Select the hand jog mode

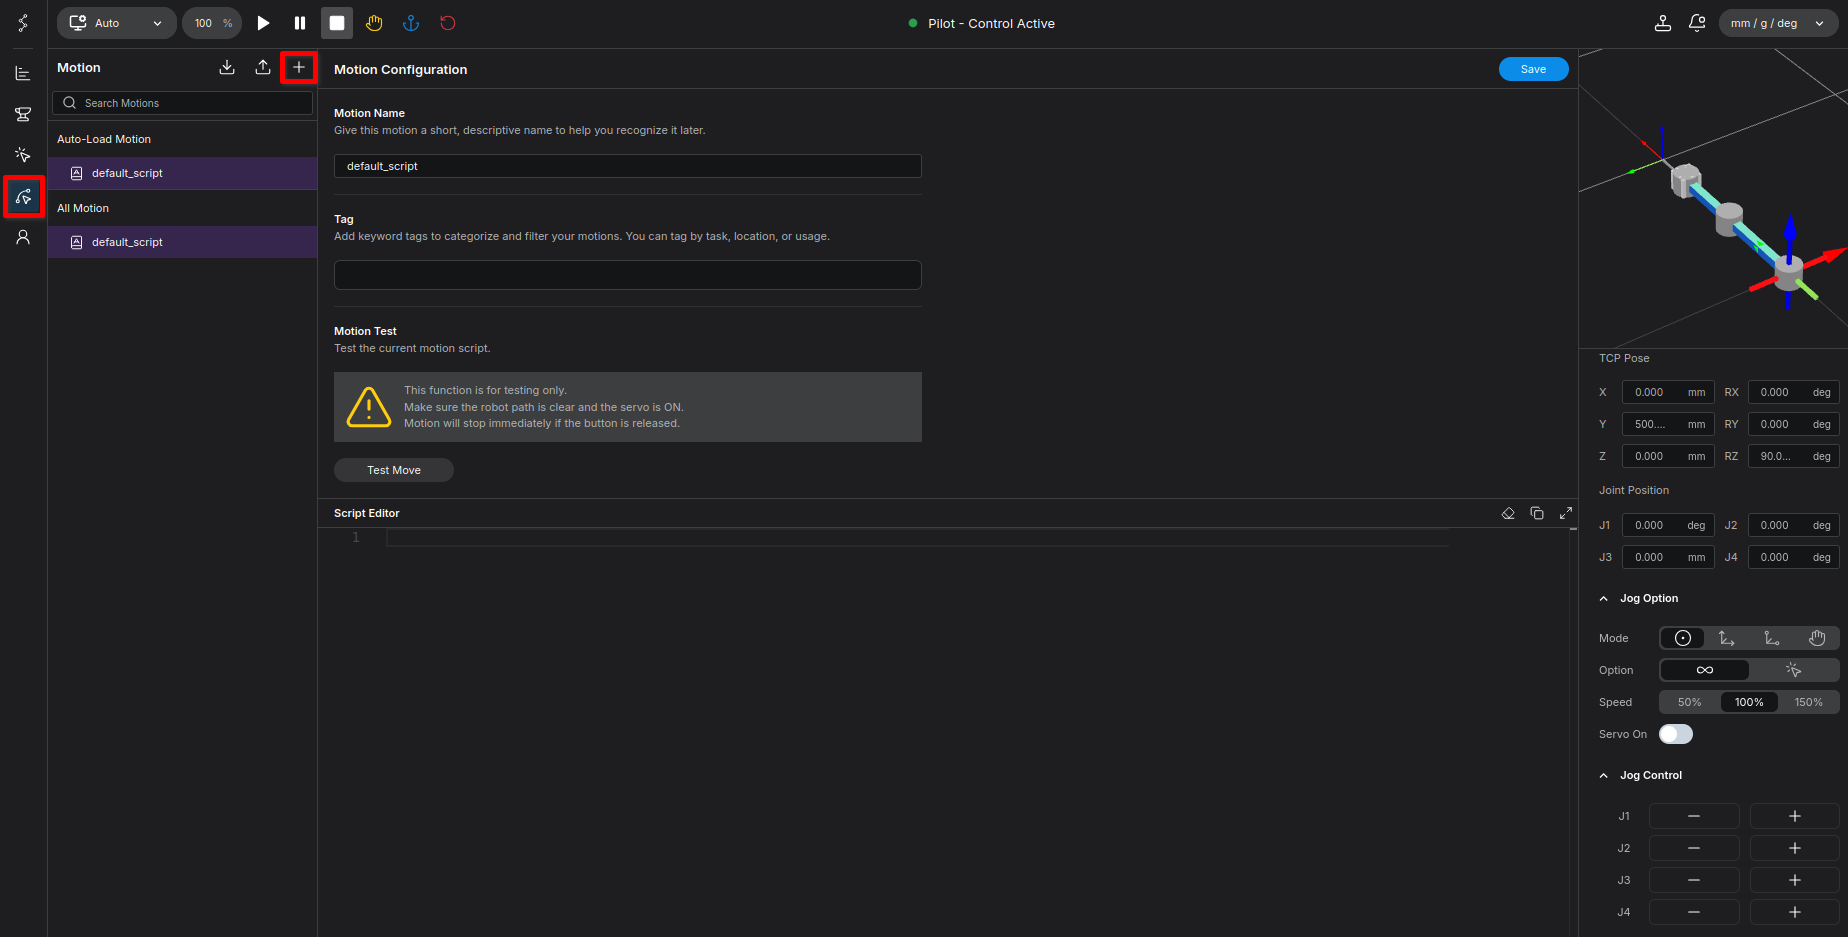(1817, 638)
